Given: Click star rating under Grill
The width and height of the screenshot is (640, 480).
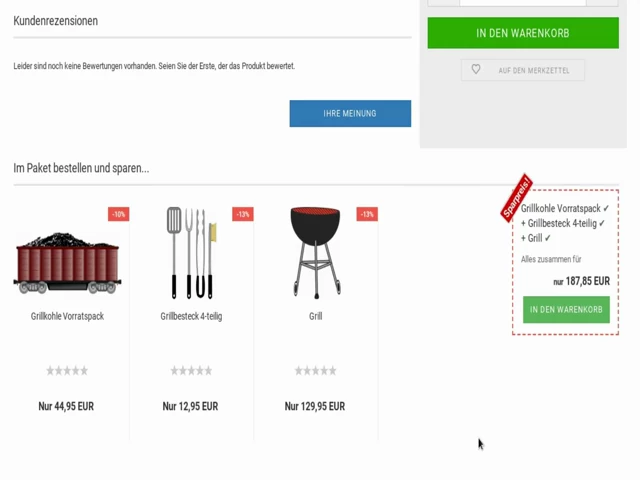Looking at the screenshot, I should (316, 371).
